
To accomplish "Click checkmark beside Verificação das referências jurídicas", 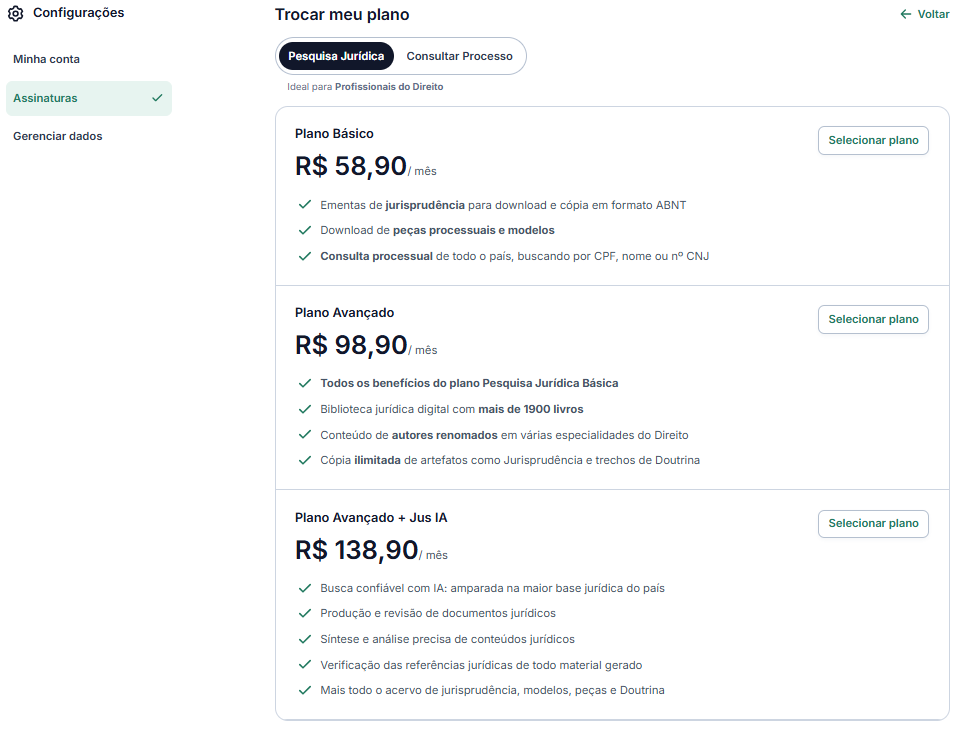I will tap(305, 665).
